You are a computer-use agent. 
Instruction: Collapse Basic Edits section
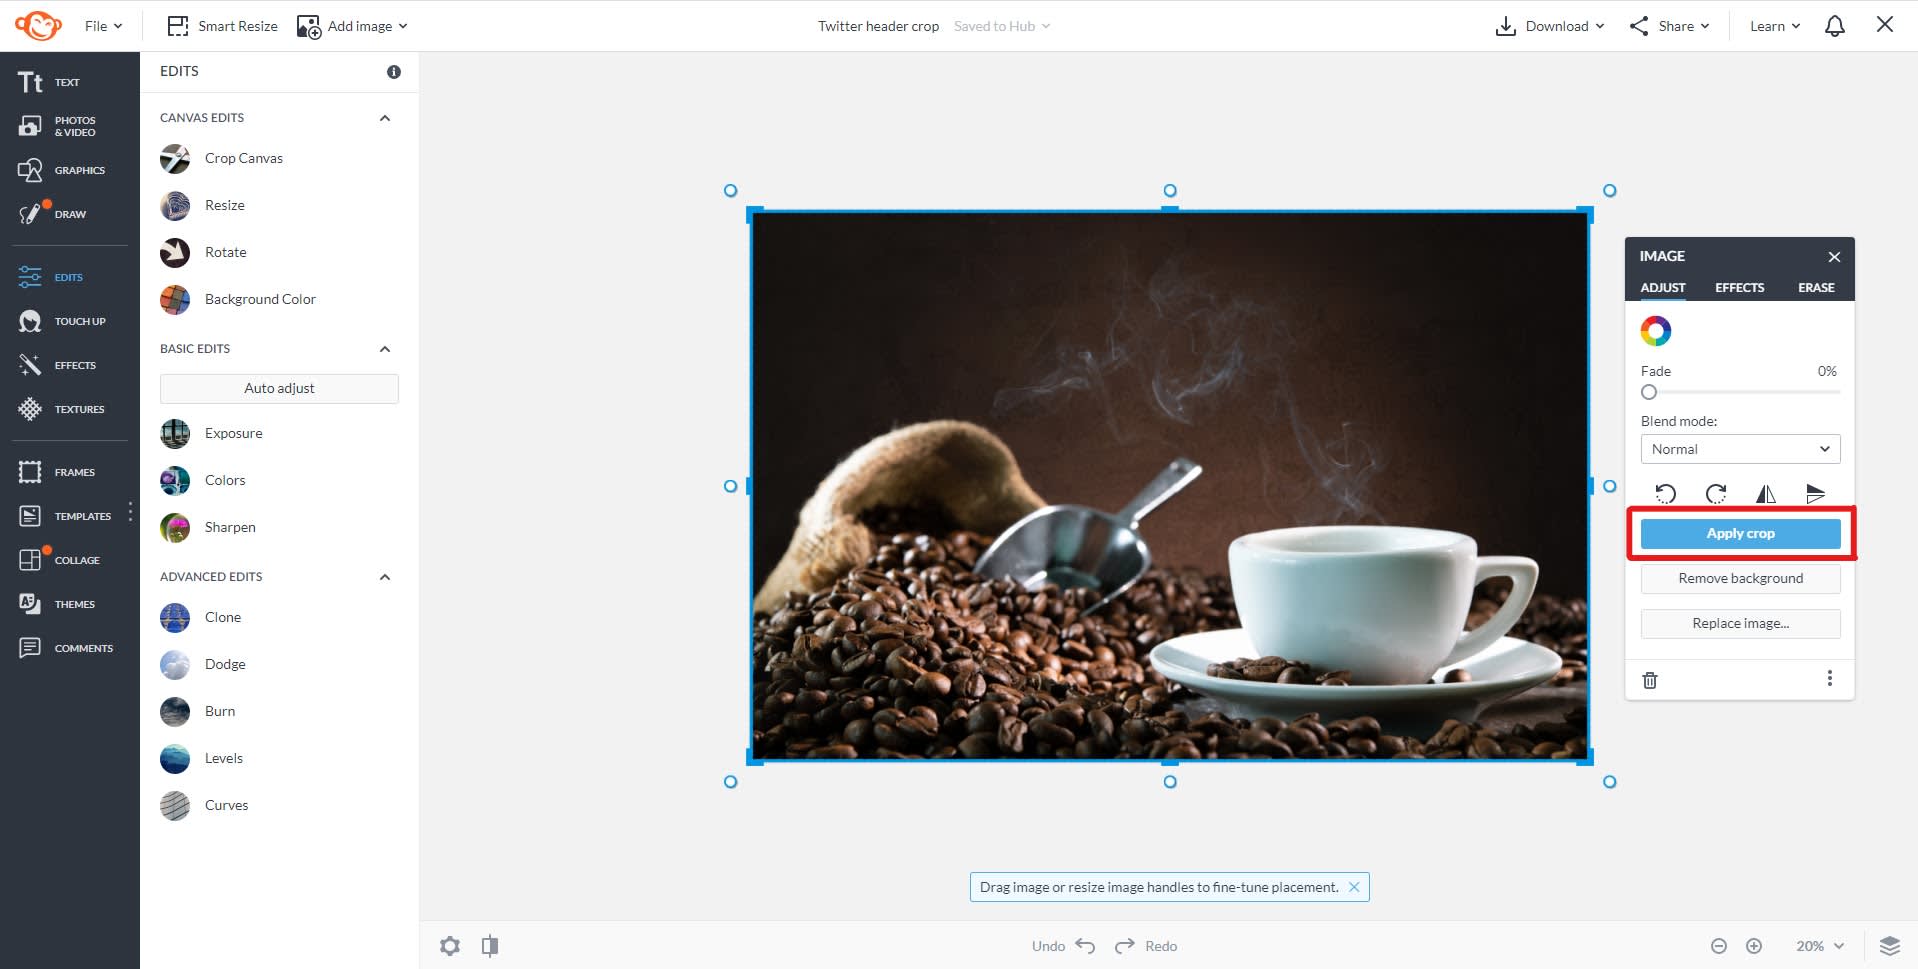tap(385, 349)
